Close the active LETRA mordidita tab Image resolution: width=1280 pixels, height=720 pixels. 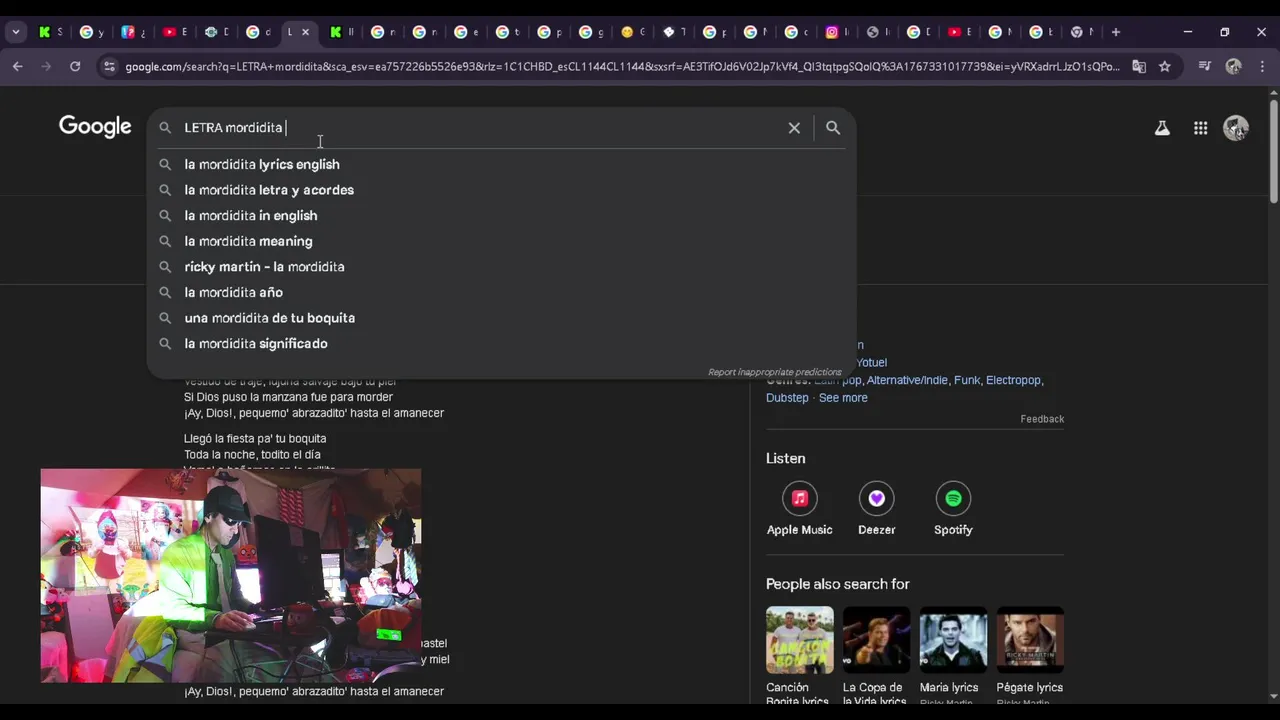305,32
